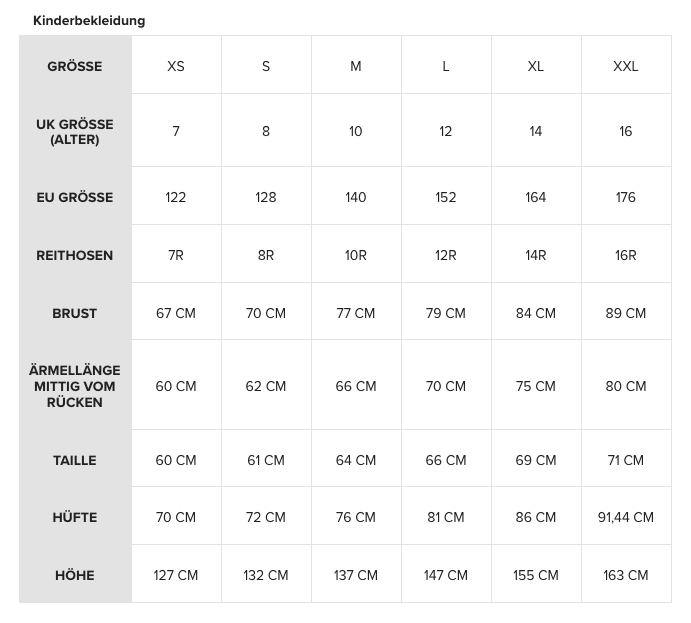Click the HÖHE row header
The height and width of the screenshot is (623, 691).
tap(75, 575)
